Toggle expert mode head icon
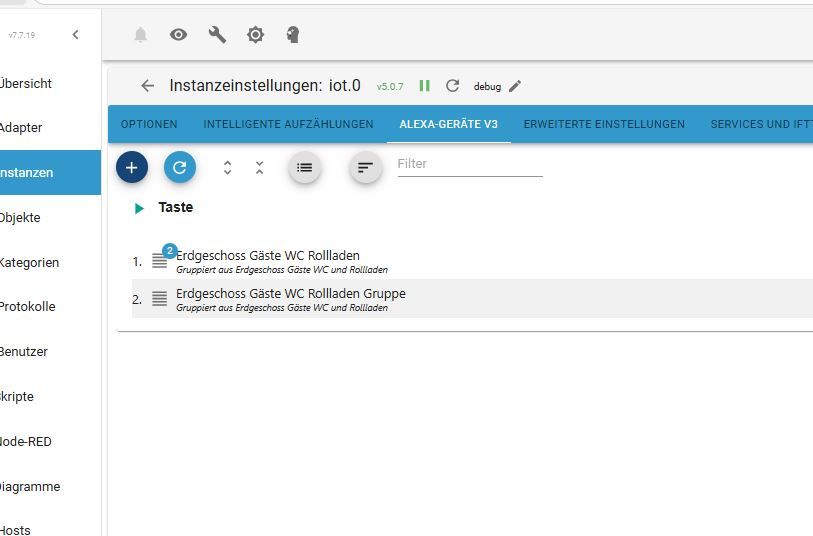813x536 pixels. click(293, 35)
